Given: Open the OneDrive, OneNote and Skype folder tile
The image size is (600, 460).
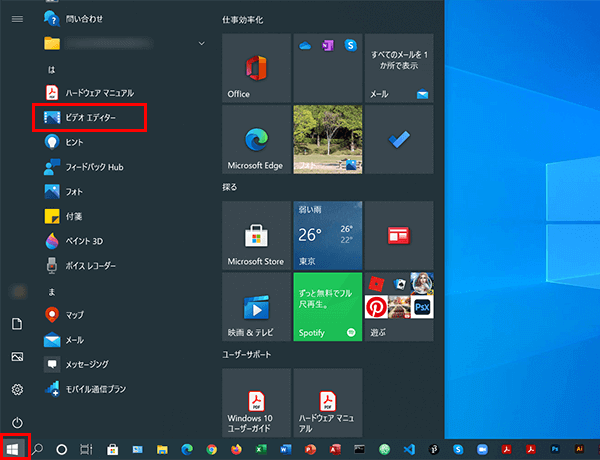Looking at the screenshot, I should tap(328, 68).
